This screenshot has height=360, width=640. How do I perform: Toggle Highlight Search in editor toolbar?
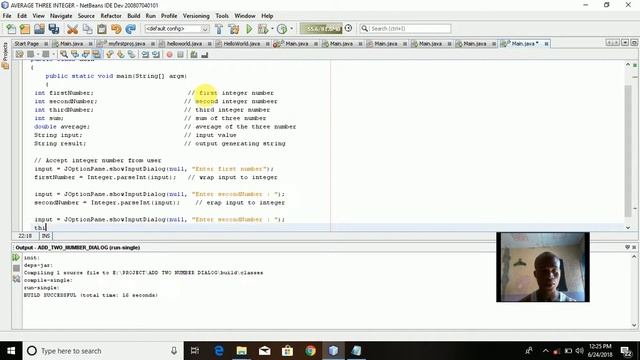point(96,54)
